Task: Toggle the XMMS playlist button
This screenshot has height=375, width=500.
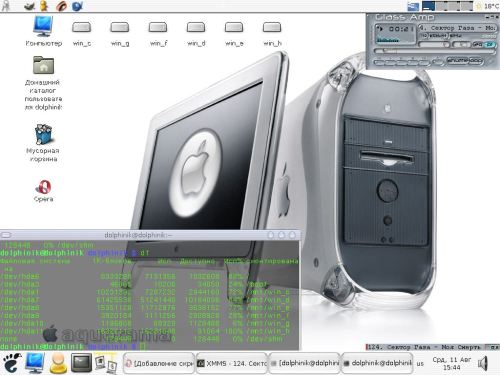Action: pyautogui.click(x=489, y=44)
